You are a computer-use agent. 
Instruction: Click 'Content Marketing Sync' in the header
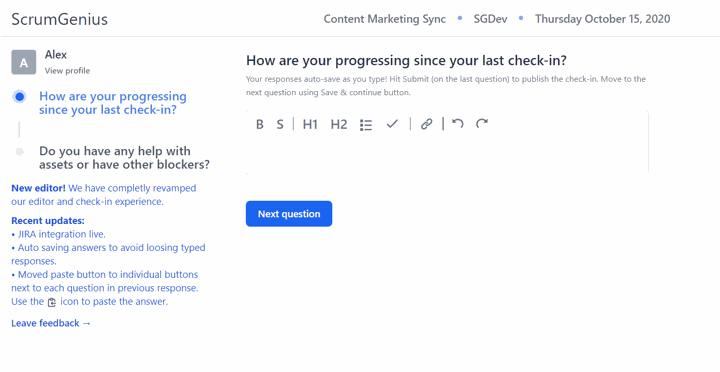click(384, 19)
